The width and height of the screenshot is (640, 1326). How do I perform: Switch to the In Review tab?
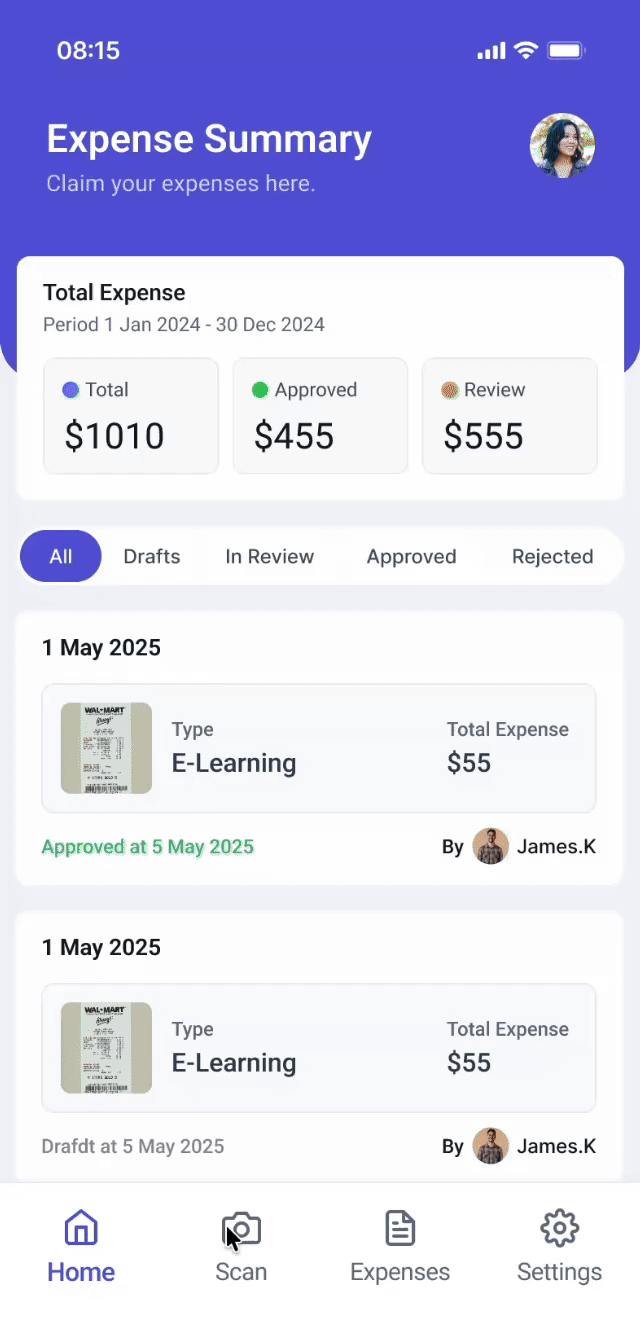click(x=269, y=556)
